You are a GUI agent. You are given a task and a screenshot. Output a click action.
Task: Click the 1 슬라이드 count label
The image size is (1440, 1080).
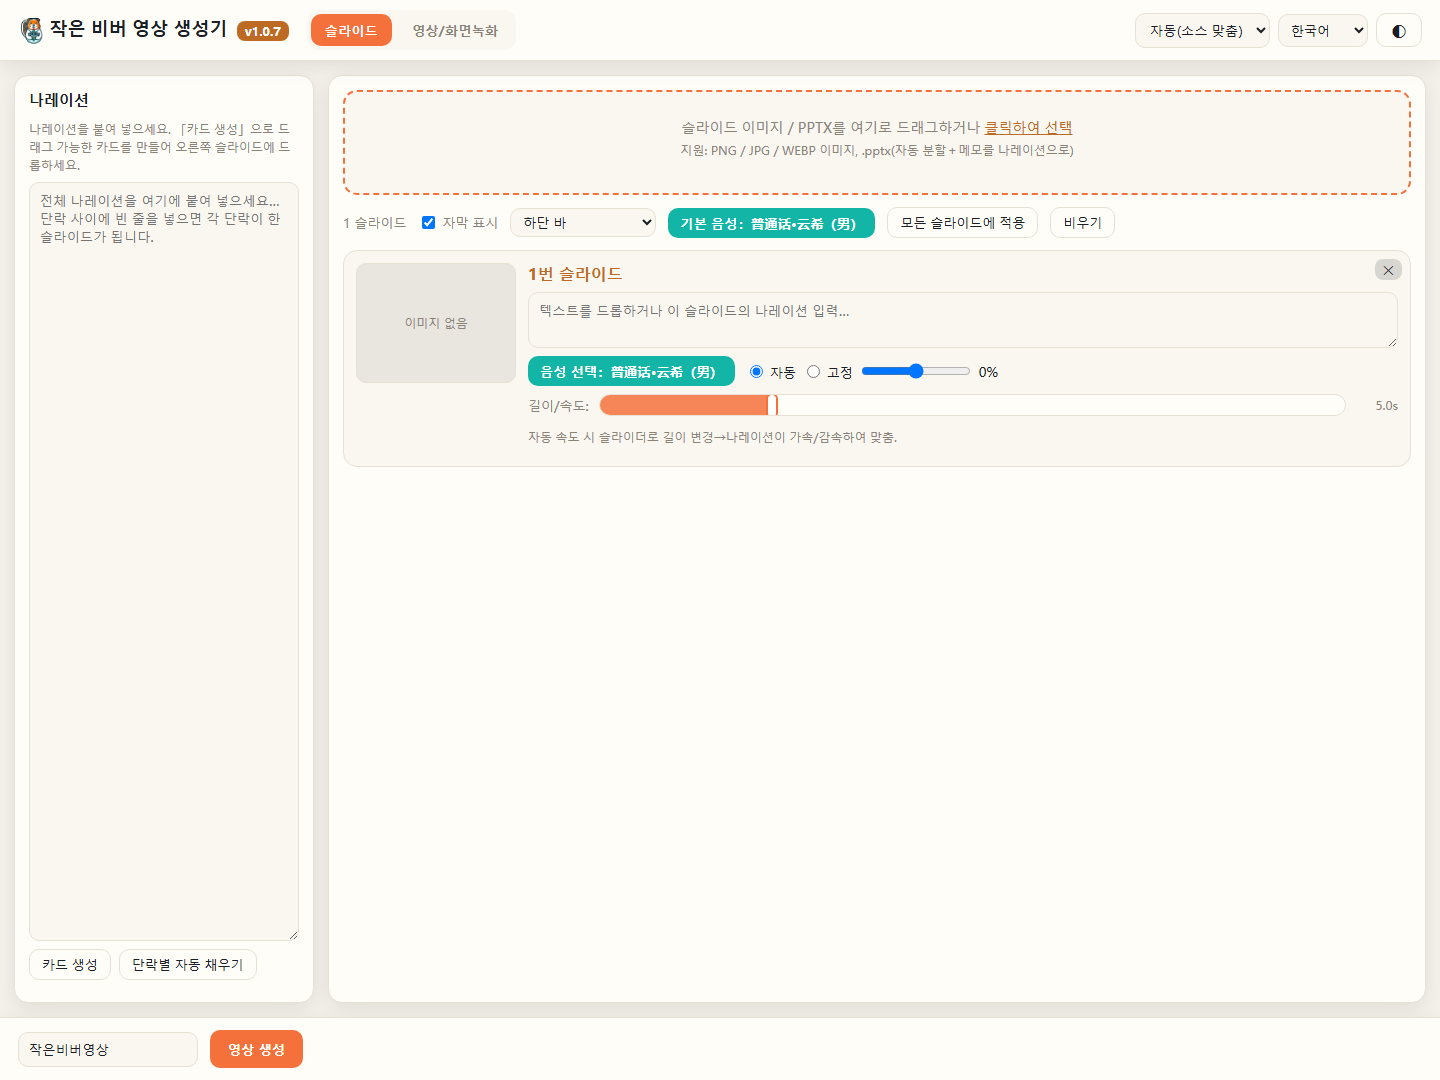pos(375,223)
